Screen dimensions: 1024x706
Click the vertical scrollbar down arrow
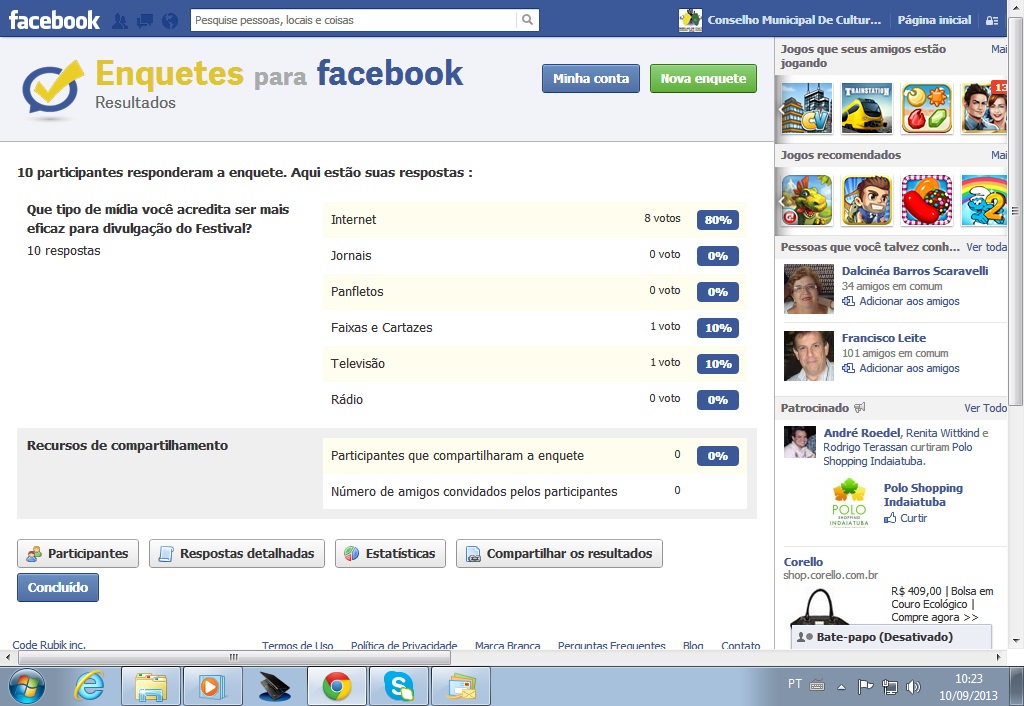coord(1016,641)
